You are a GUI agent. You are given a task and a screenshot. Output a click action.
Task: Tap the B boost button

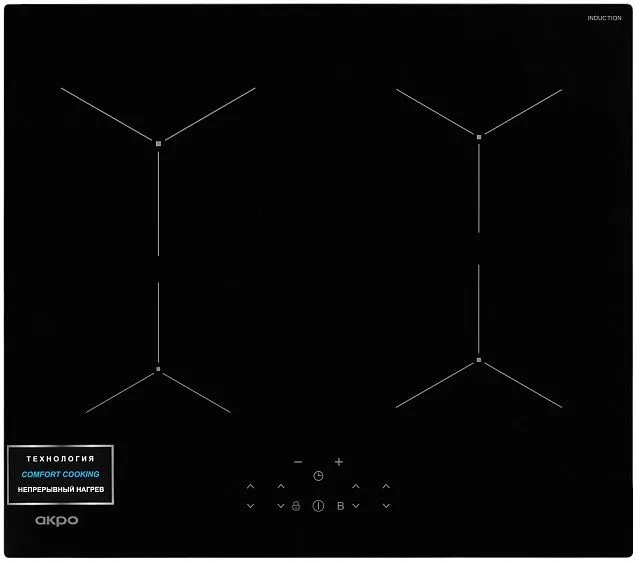coord(340,506)
